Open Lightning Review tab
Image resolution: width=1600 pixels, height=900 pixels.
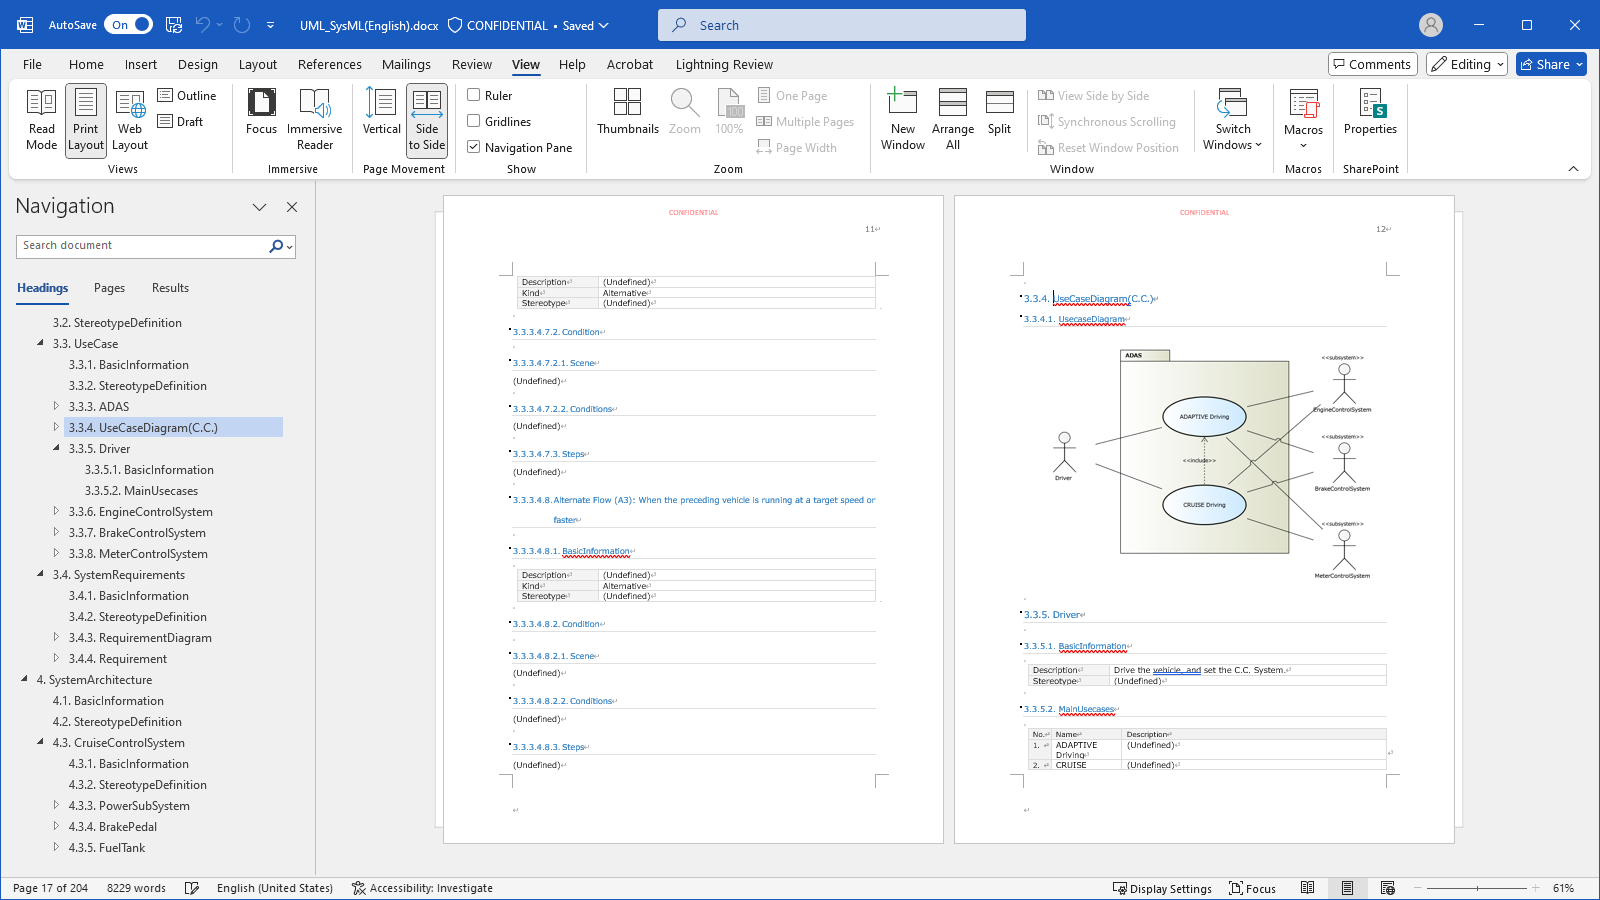coord(724,64)
